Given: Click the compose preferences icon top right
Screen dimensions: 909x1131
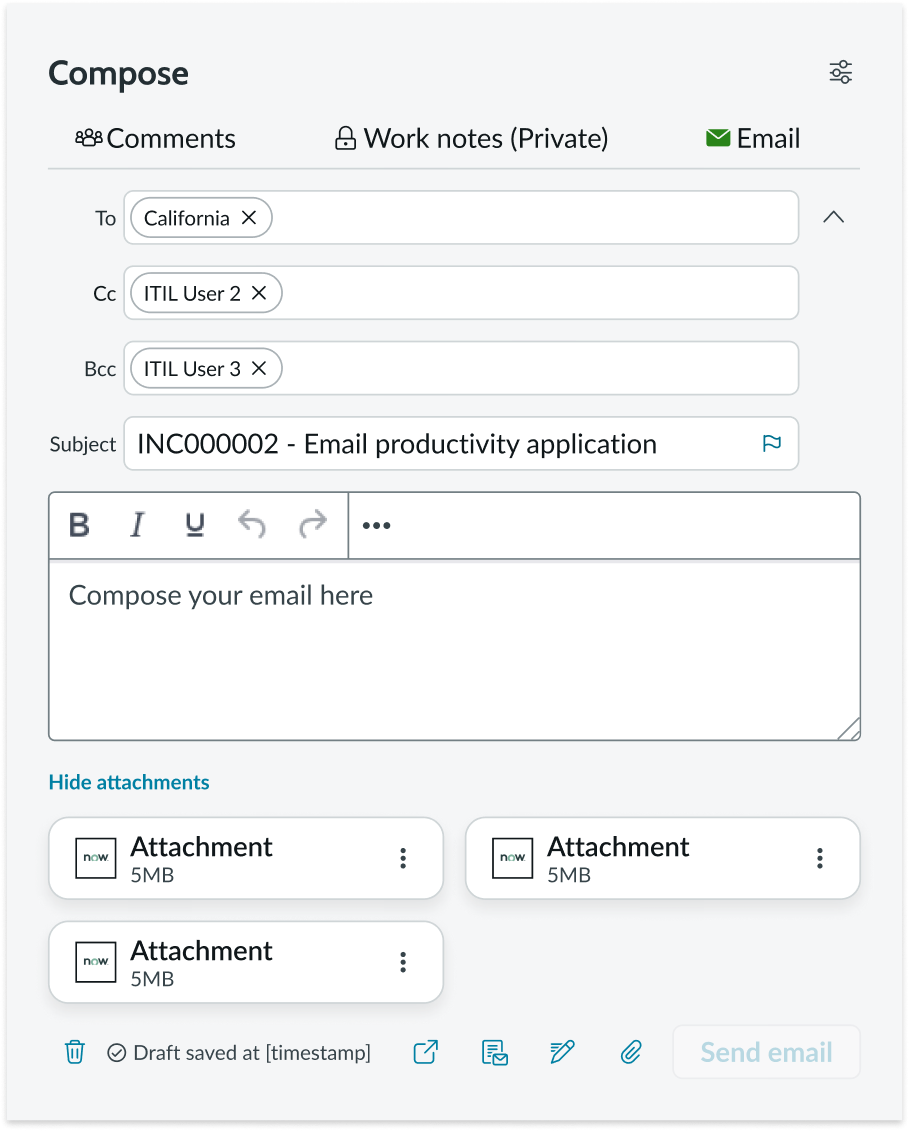Looking at the screenshot, I should click(840, 71).
